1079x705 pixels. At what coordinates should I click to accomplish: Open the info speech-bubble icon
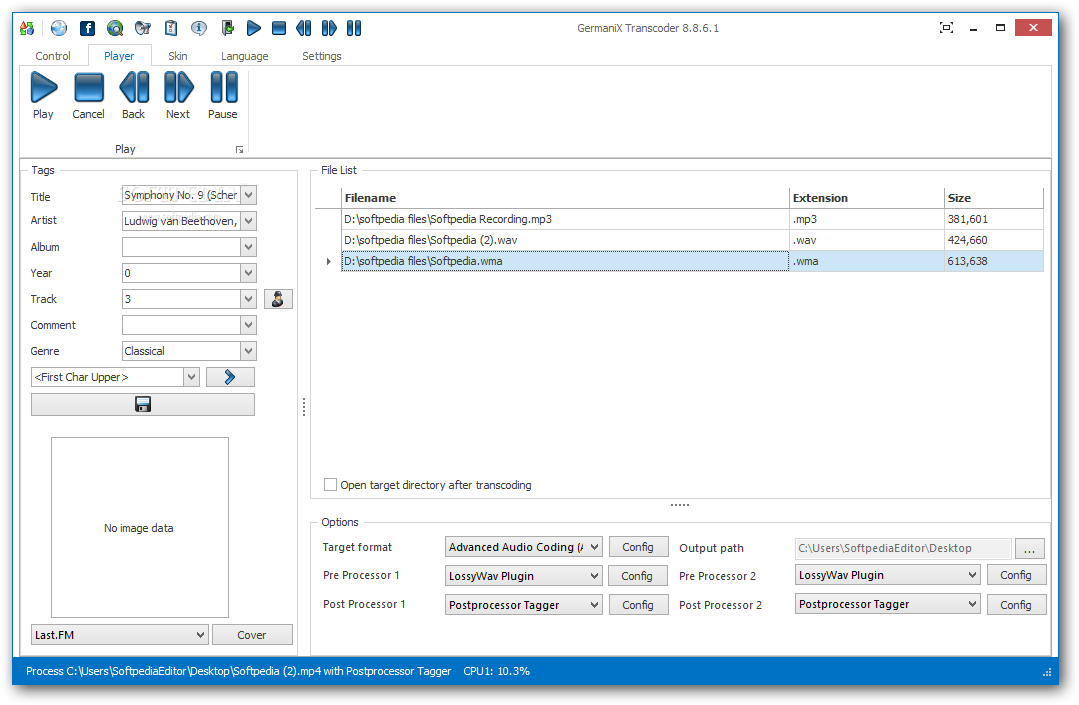coord(199,28)
